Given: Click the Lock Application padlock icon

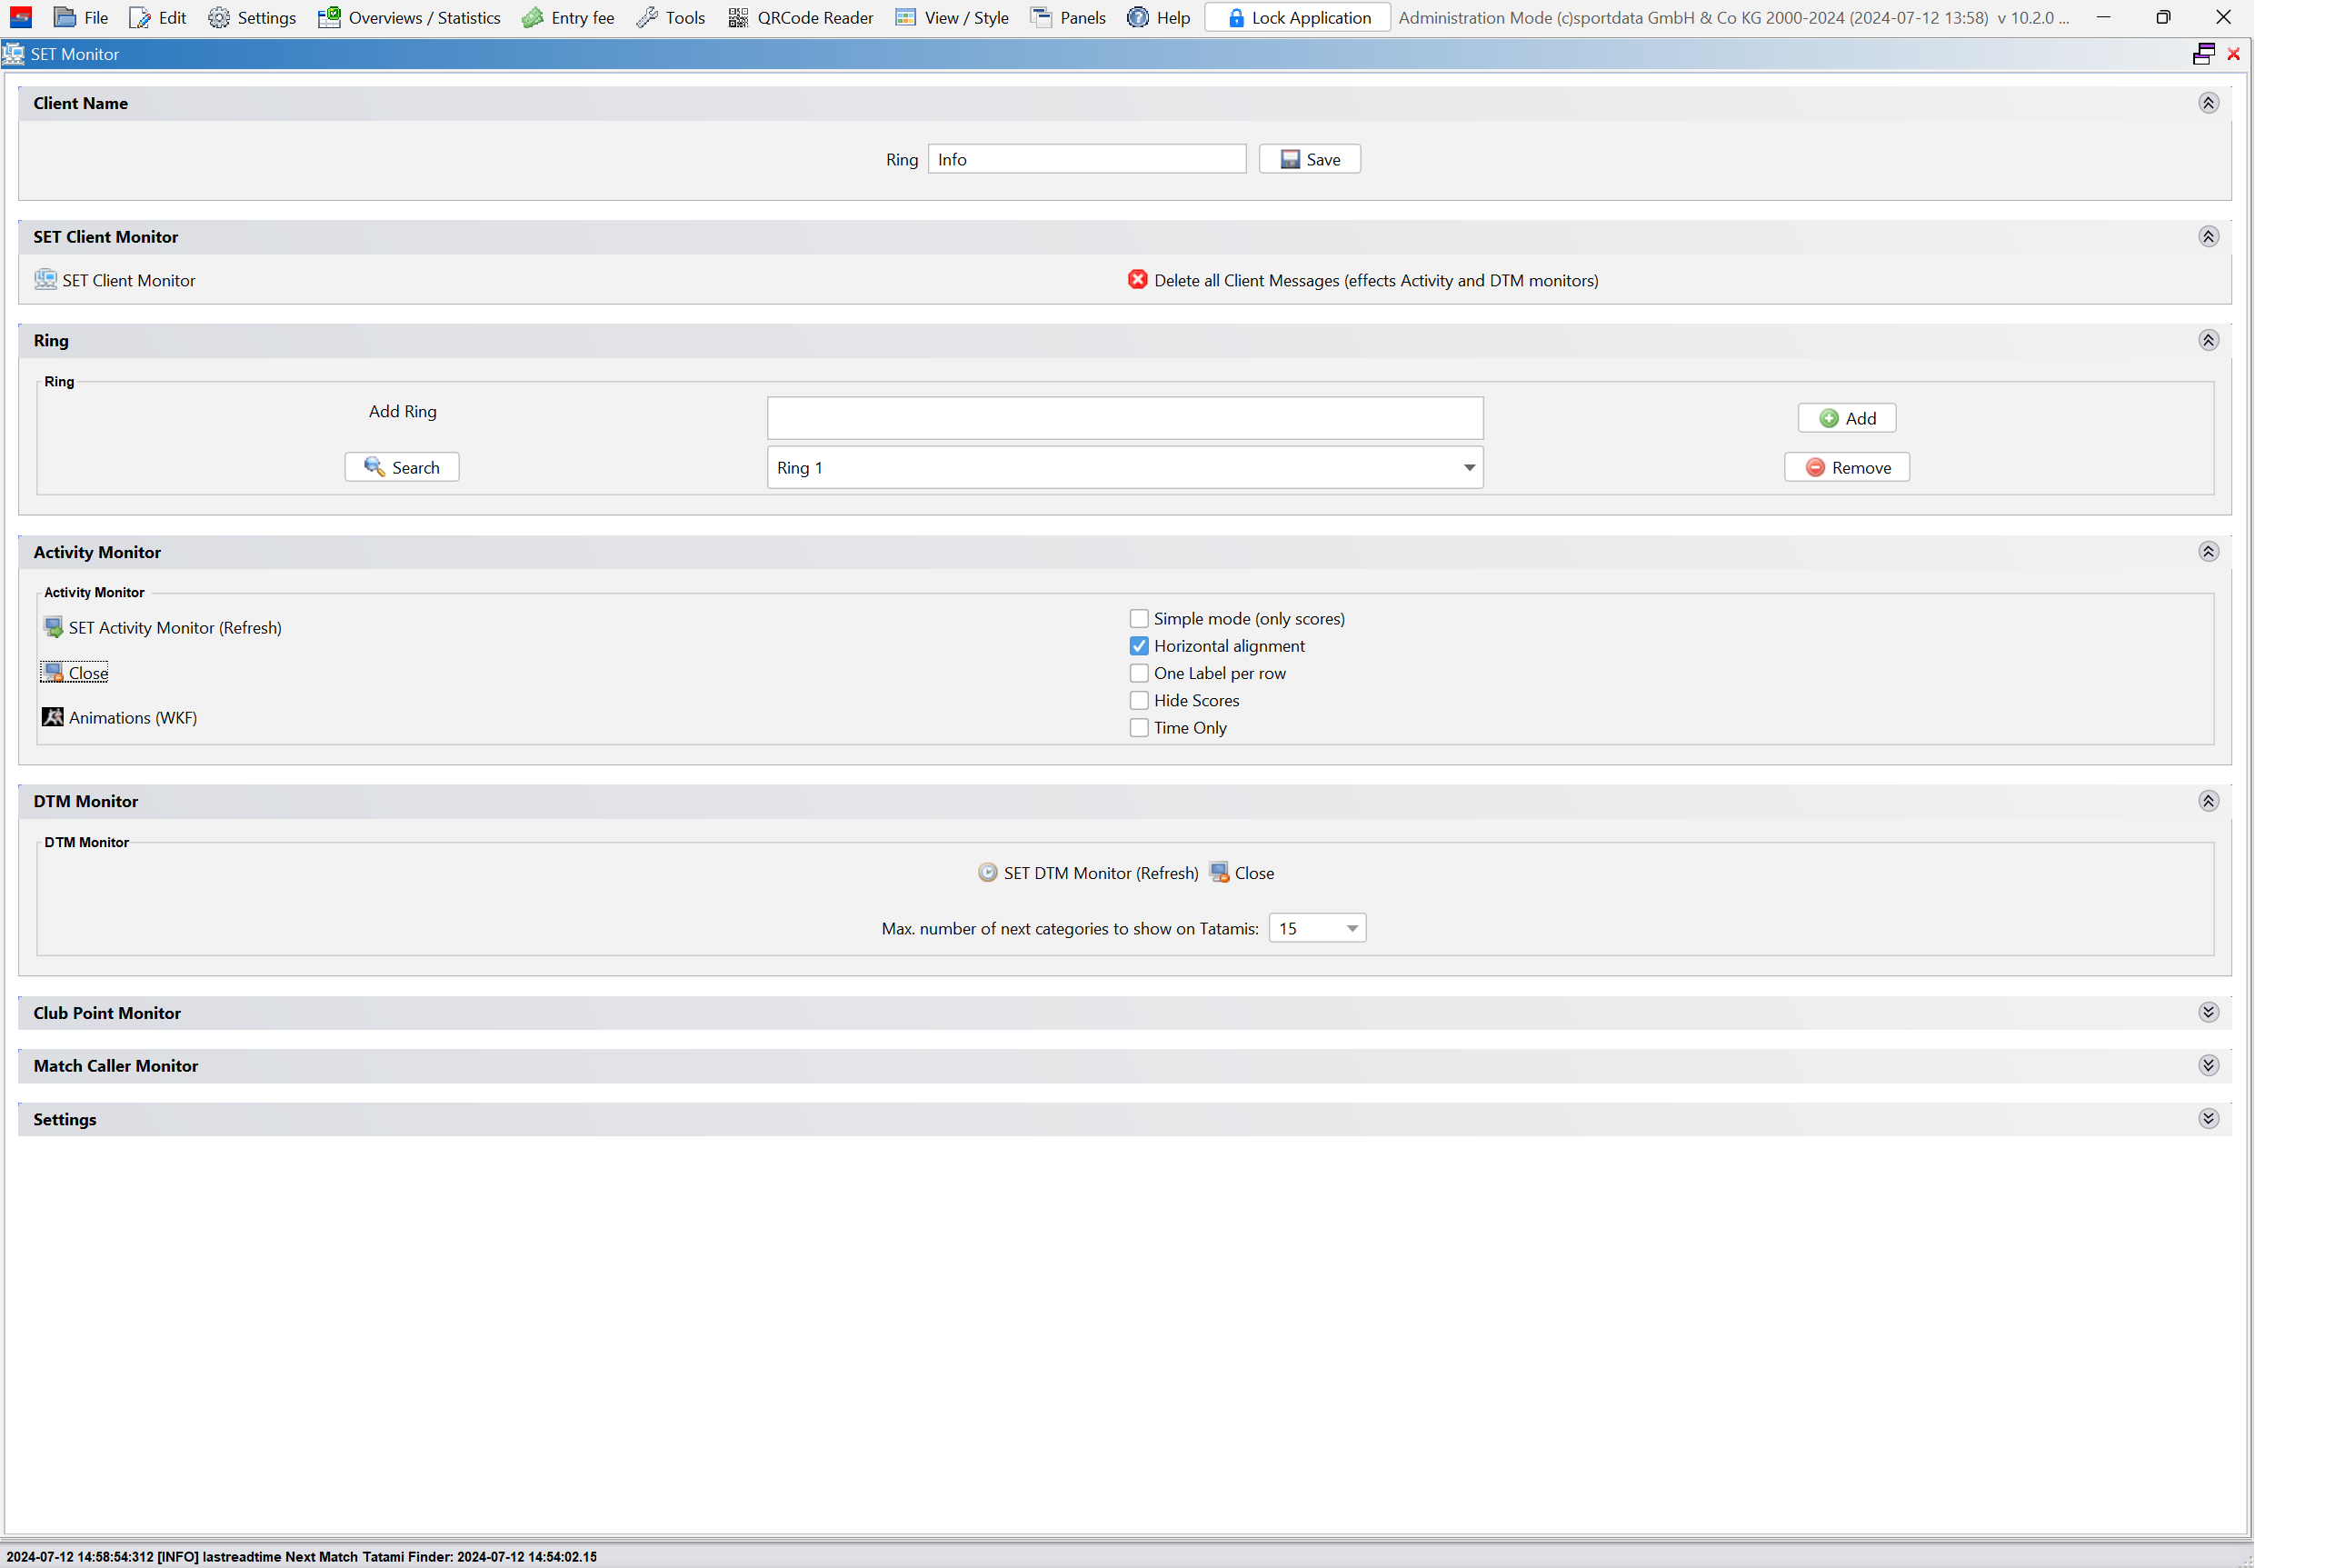Looking at the screenshot, I should [1236, 18].
